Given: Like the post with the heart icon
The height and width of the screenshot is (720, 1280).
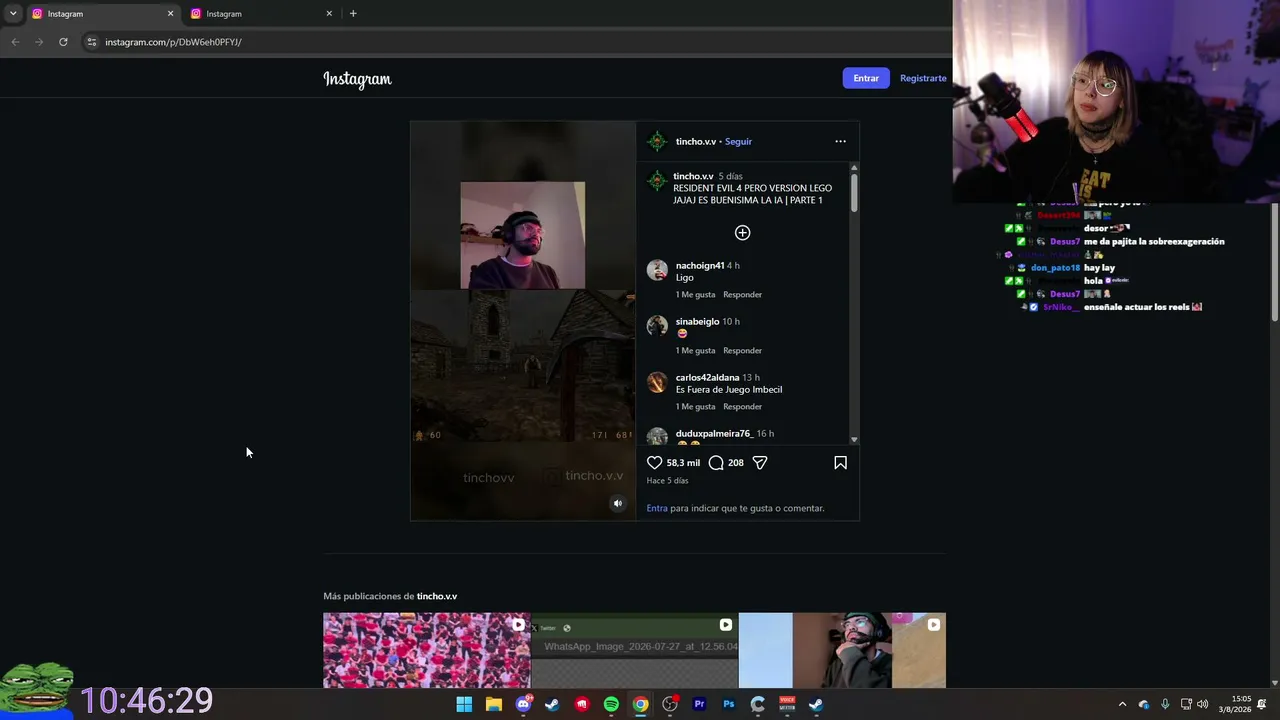Looking at the screenshot, I should click(655, 463).
